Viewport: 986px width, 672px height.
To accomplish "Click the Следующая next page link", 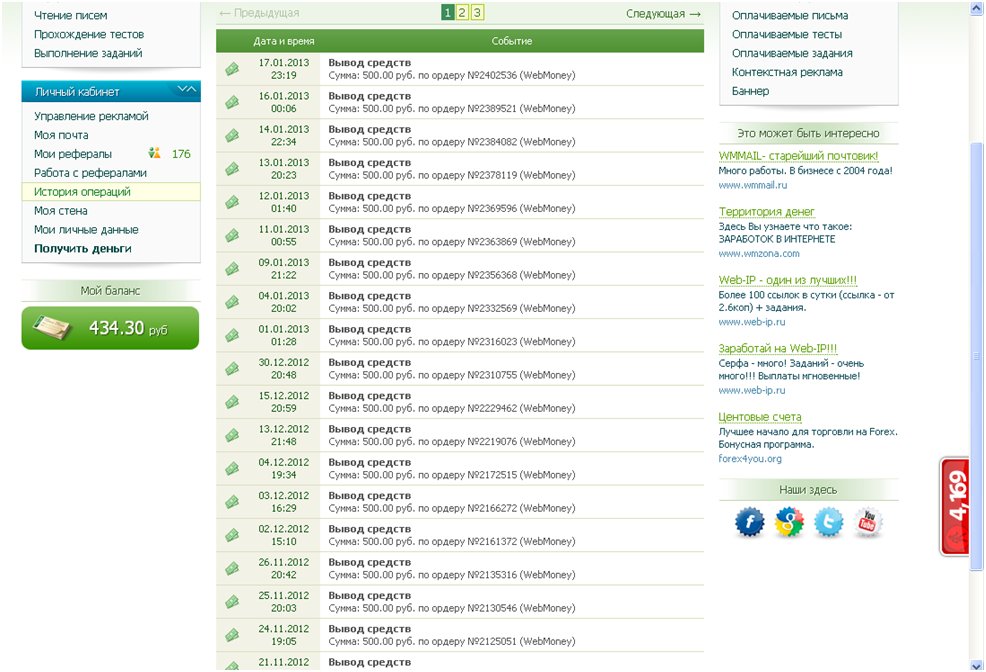I will 663,13.
